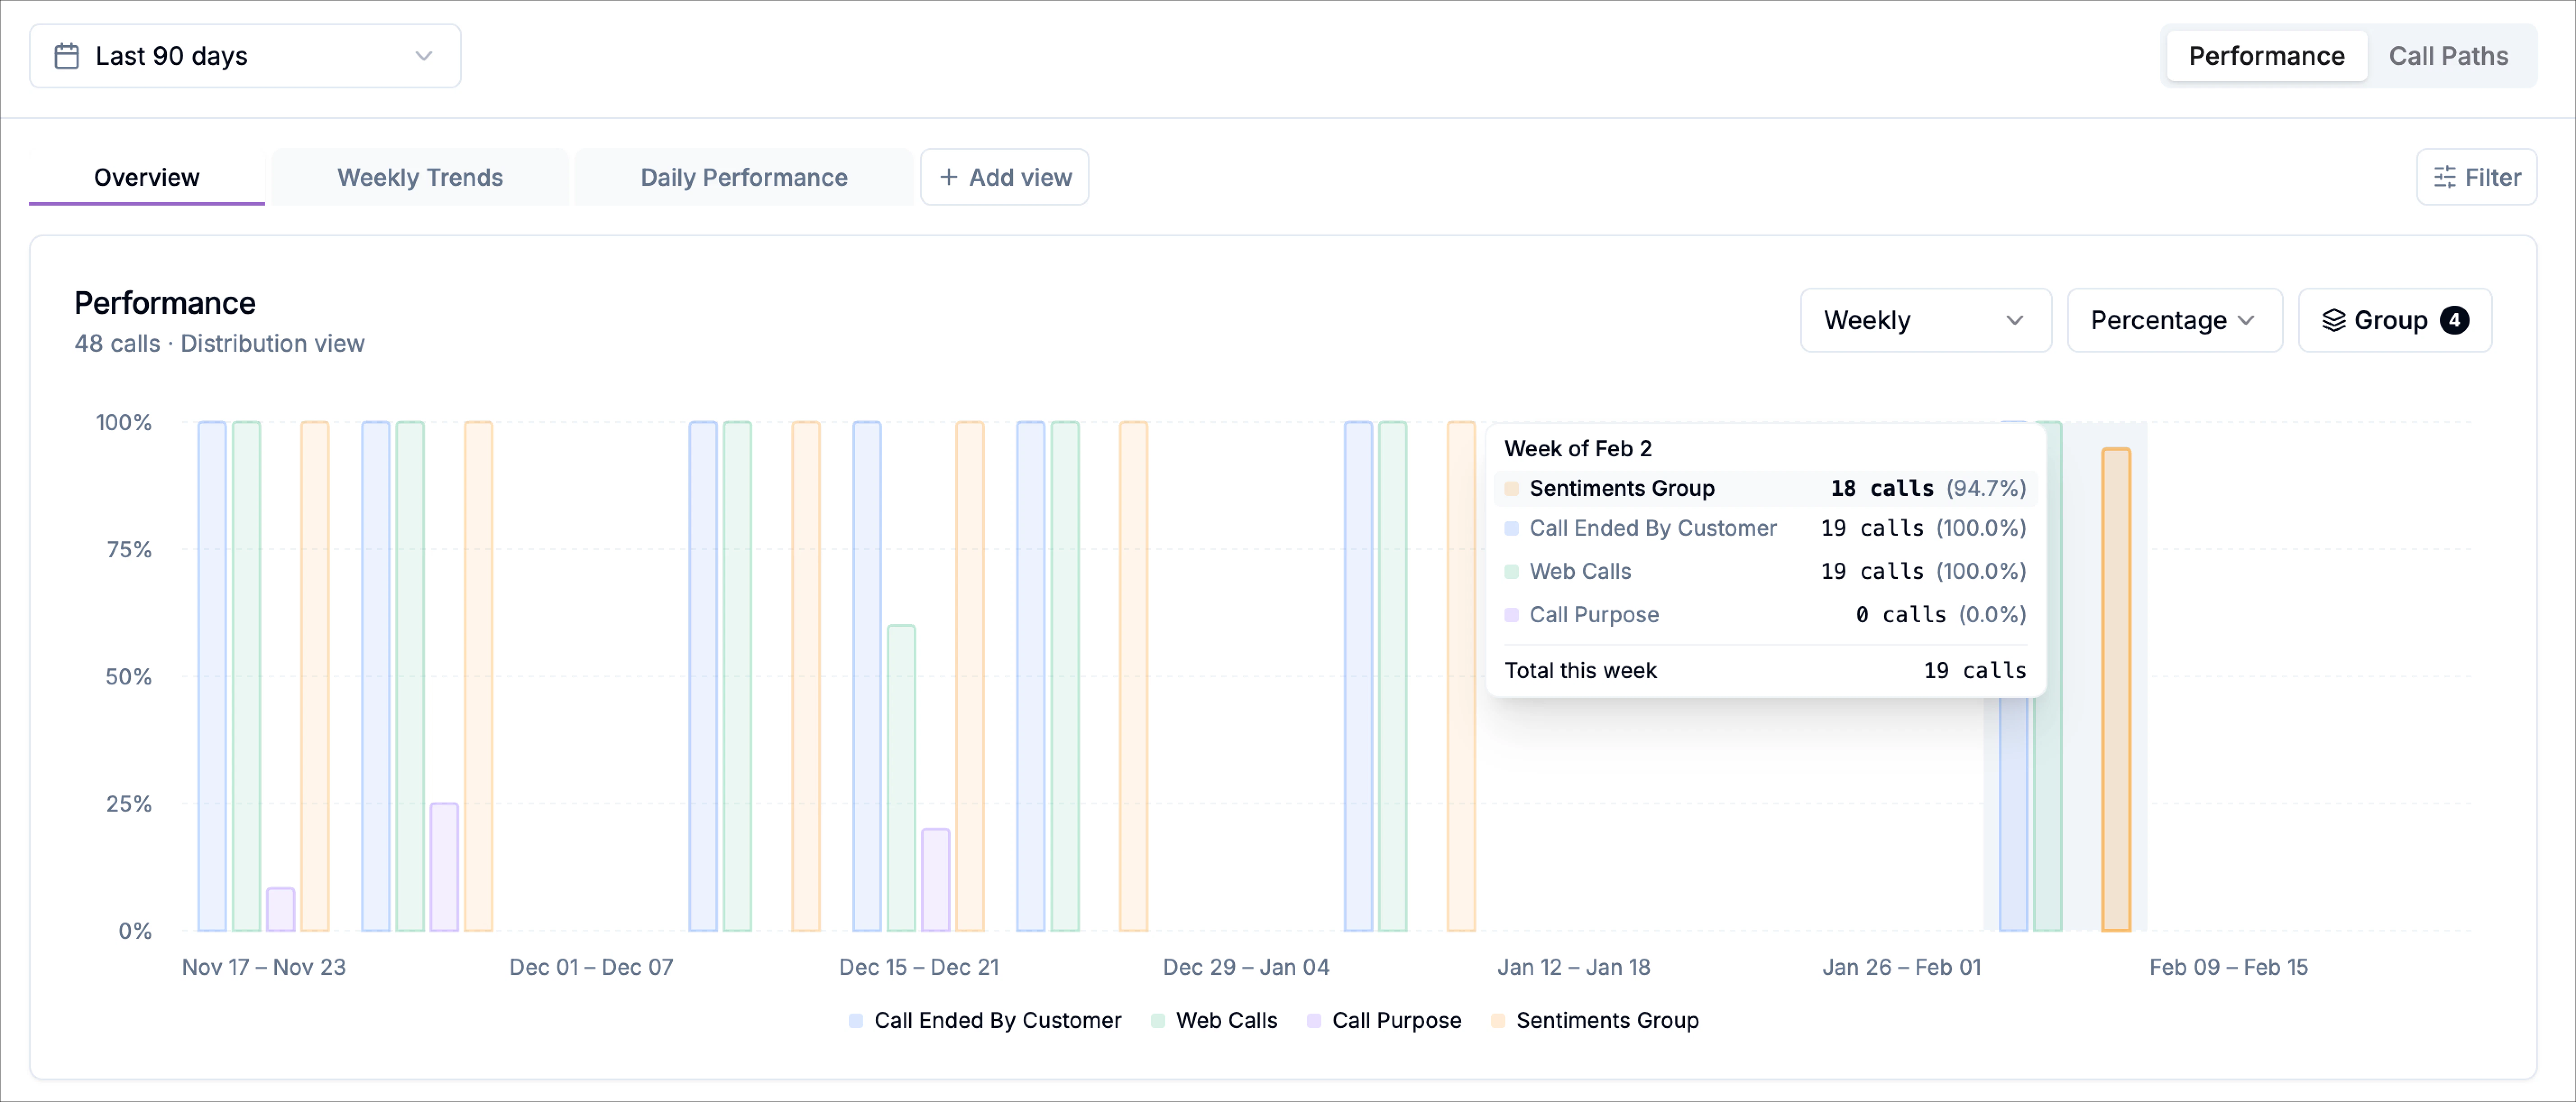Click the chevron in the Weekly dropdown
This screenshot has height=1102, width=2576.
coord(2014,320)
